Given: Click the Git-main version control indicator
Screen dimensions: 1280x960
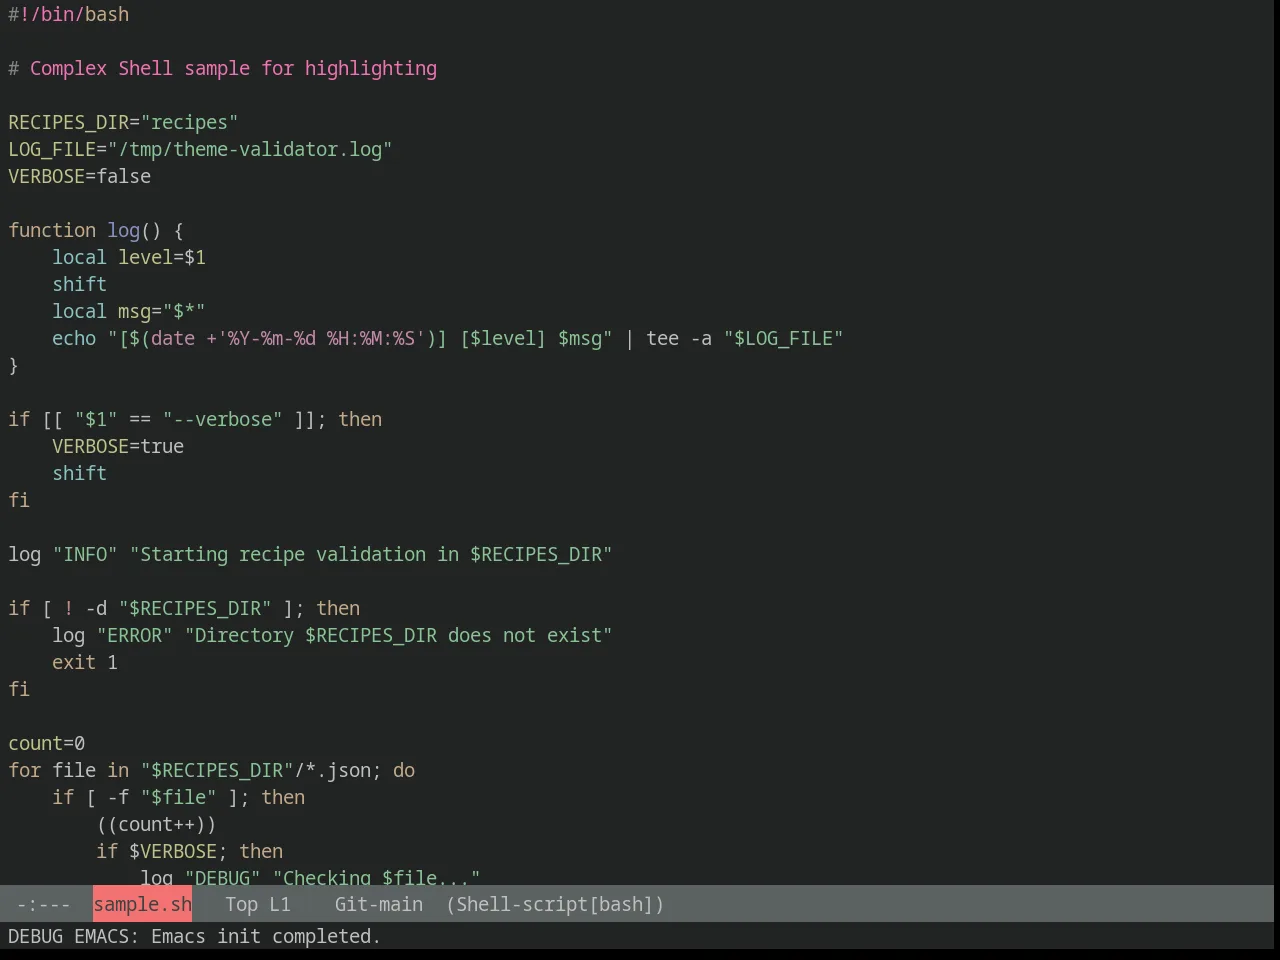Looking at the screenshot, I should click(378, 904).
